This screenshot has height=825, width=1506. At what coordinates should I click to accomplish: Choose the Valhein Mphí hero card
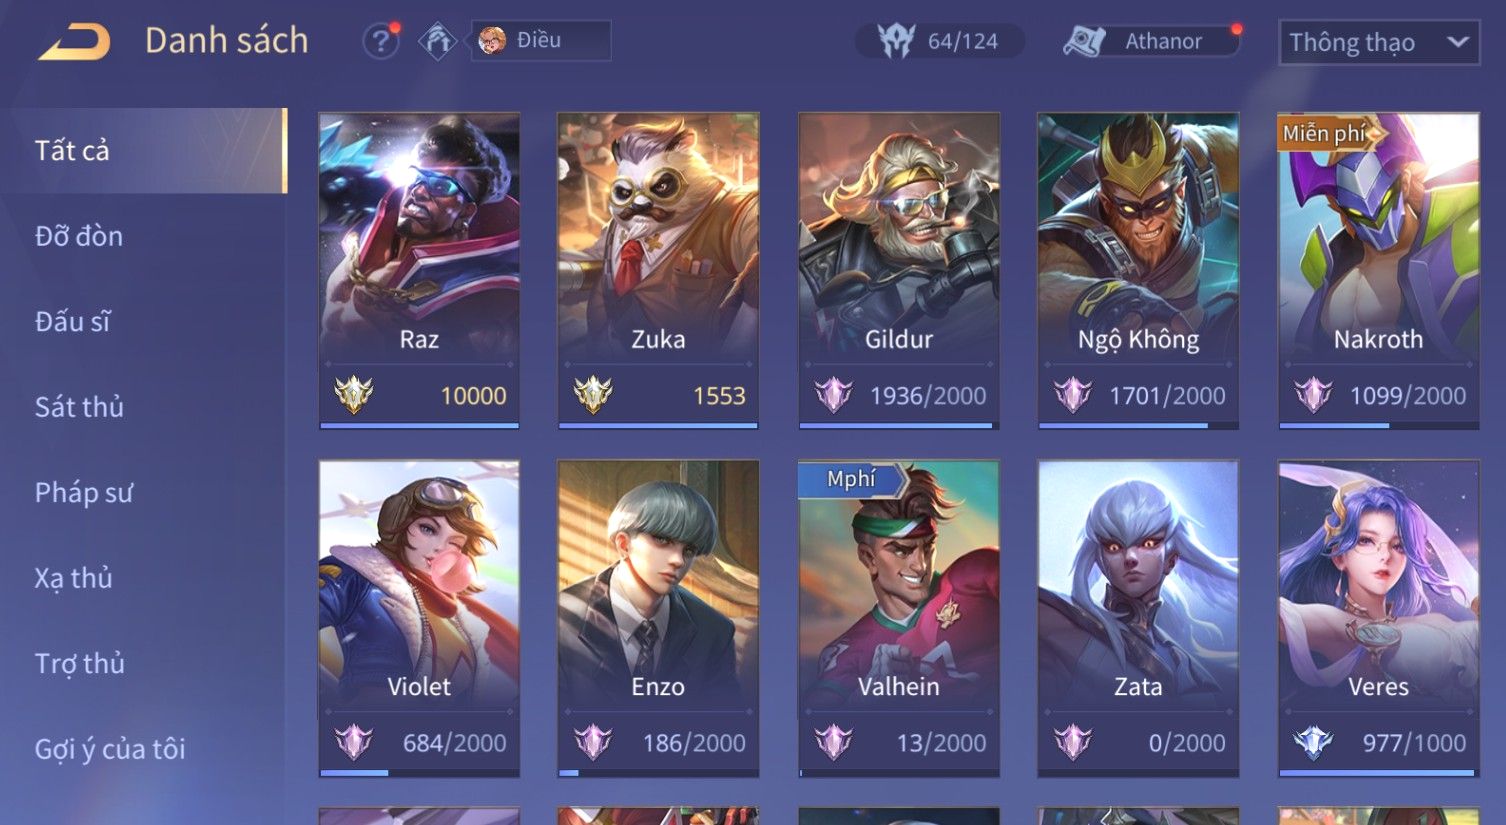pyautogui.click(x=898, y=618)
